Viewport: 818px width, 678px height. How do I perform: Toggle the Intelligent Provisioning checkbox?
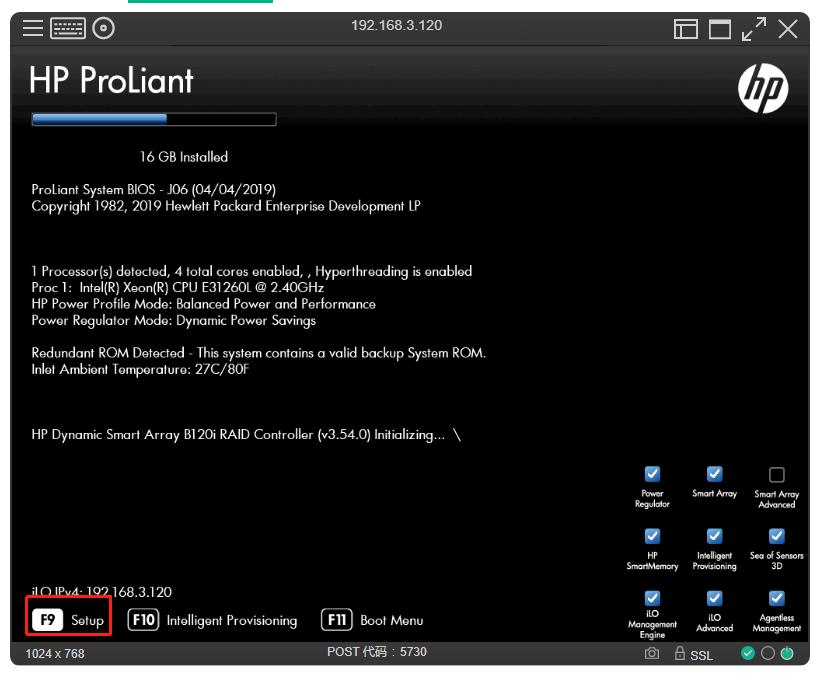[x=714, y=536]
